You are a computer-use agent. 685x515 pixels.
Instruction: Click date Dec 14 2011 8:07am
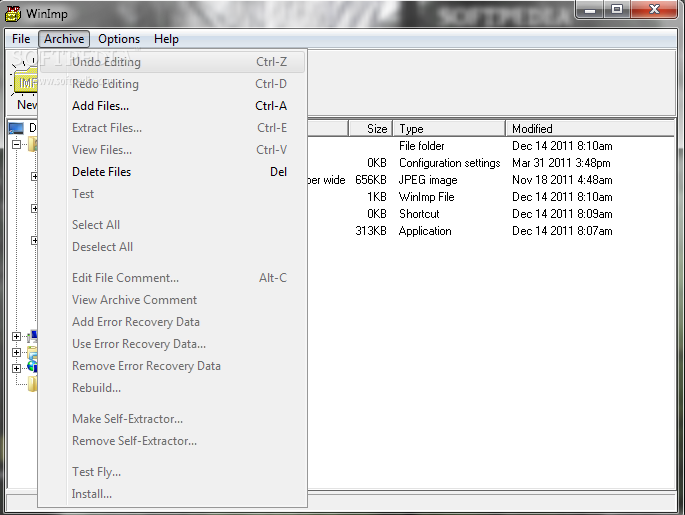coord(562,231)
